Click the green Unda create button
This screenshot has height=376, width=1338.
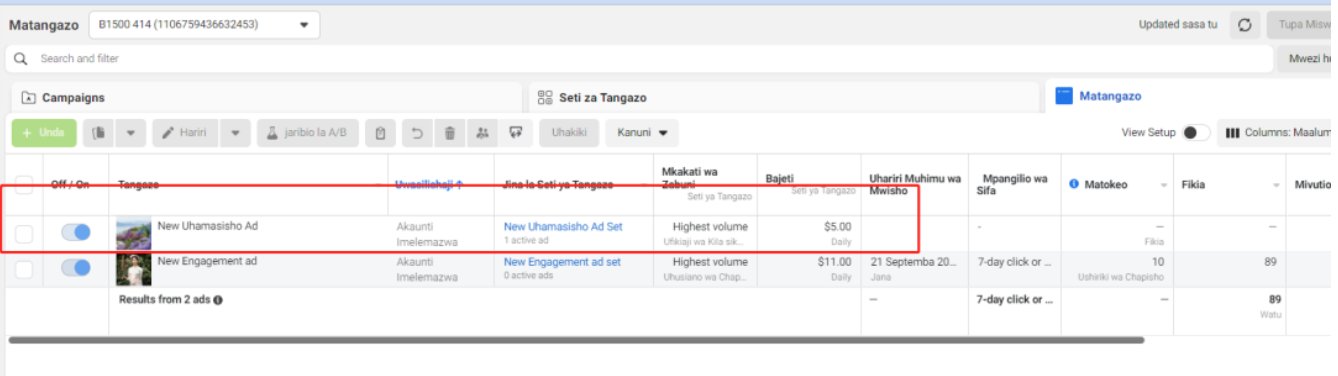(44, 133)
